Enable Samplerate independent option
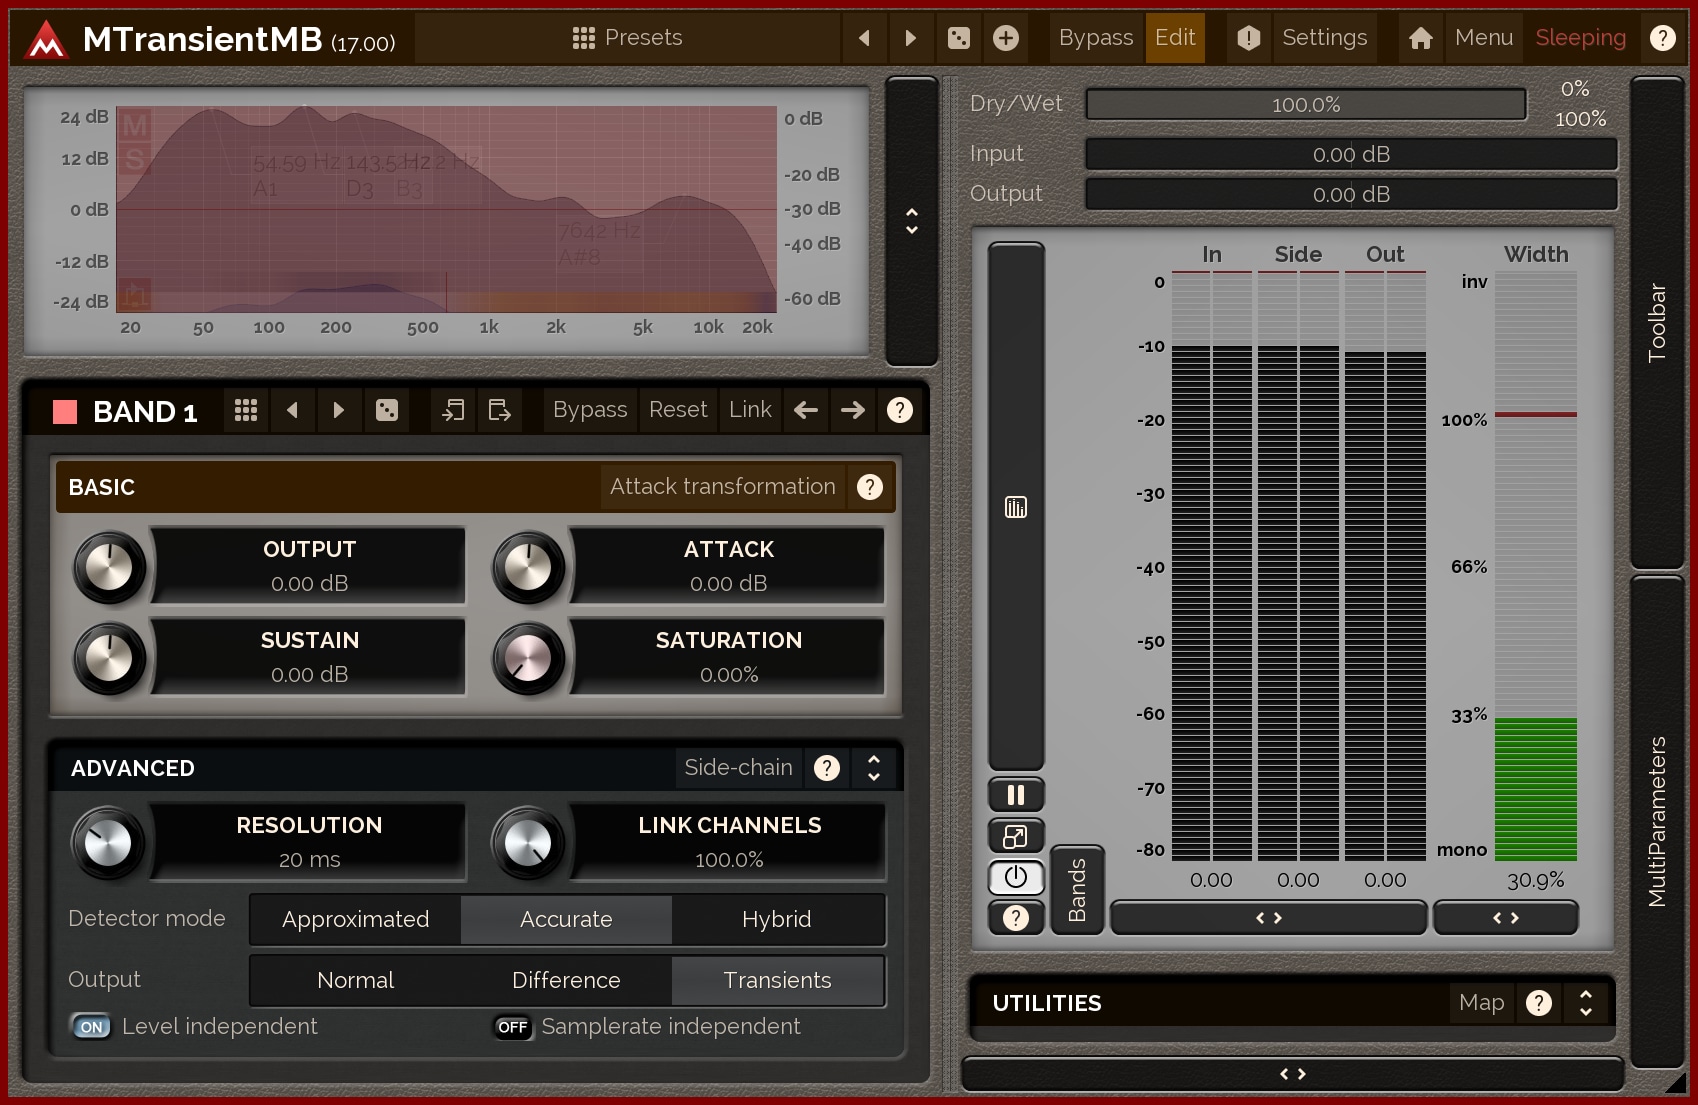Image resolution: width=1698 pixels, height=1105 pixels. (512, 1027)
